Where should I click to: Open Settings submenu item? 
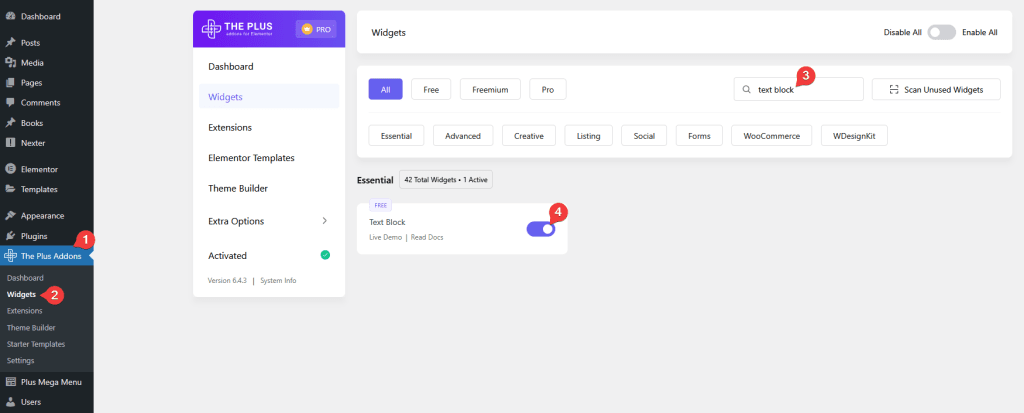click(20, 361)
